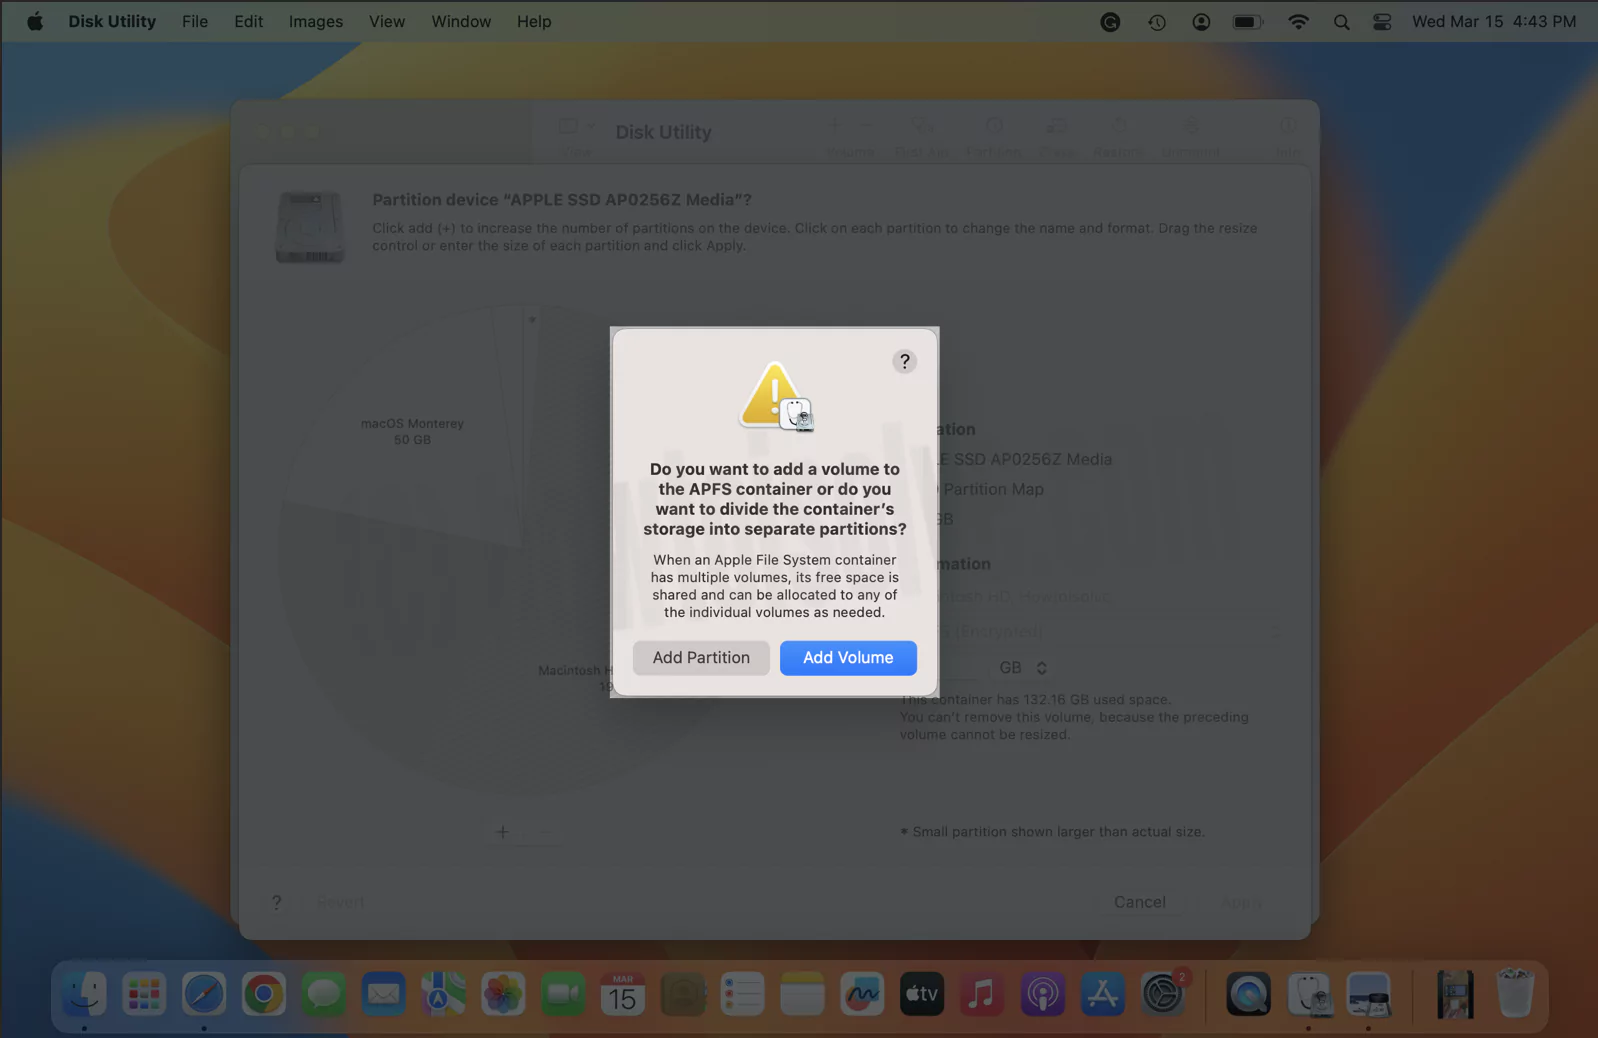1598x1038 pixels.
Task: Check battery status in menu bar
Action: (x=1248, y=21)
